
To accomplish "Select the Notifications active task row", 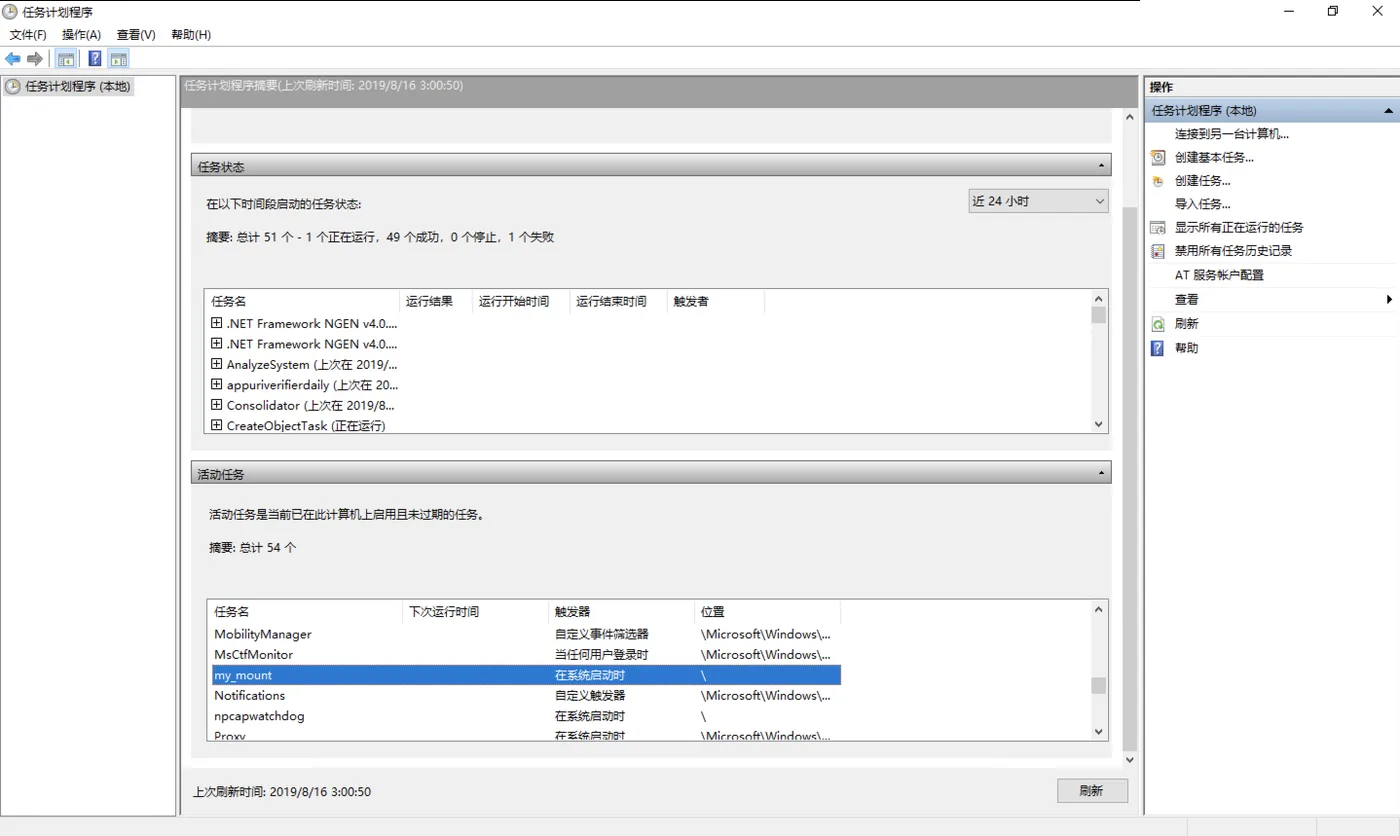I will [x=526, y=696].
